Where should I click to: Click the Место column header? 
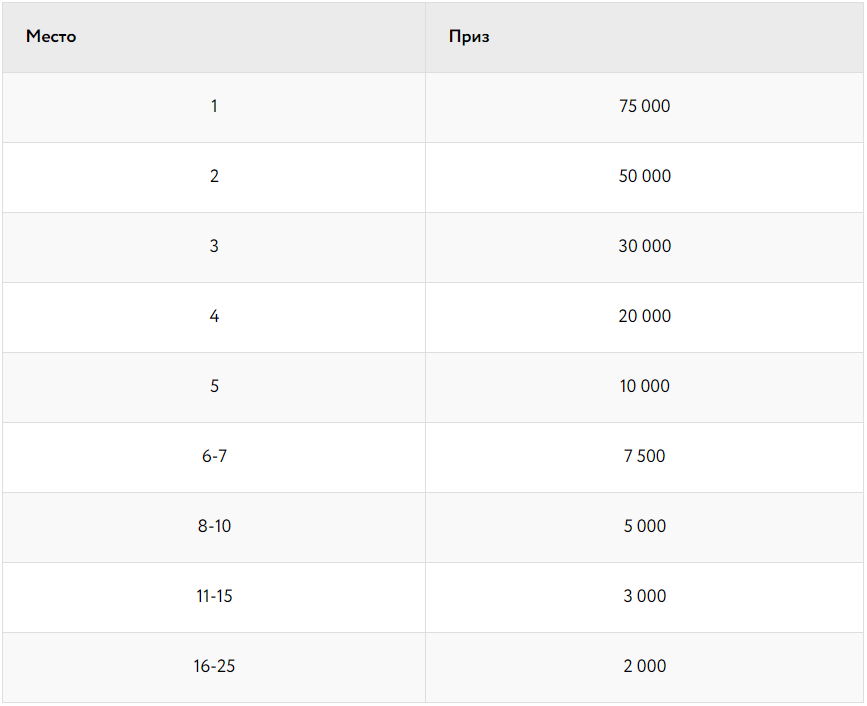(x=51, y=37)
